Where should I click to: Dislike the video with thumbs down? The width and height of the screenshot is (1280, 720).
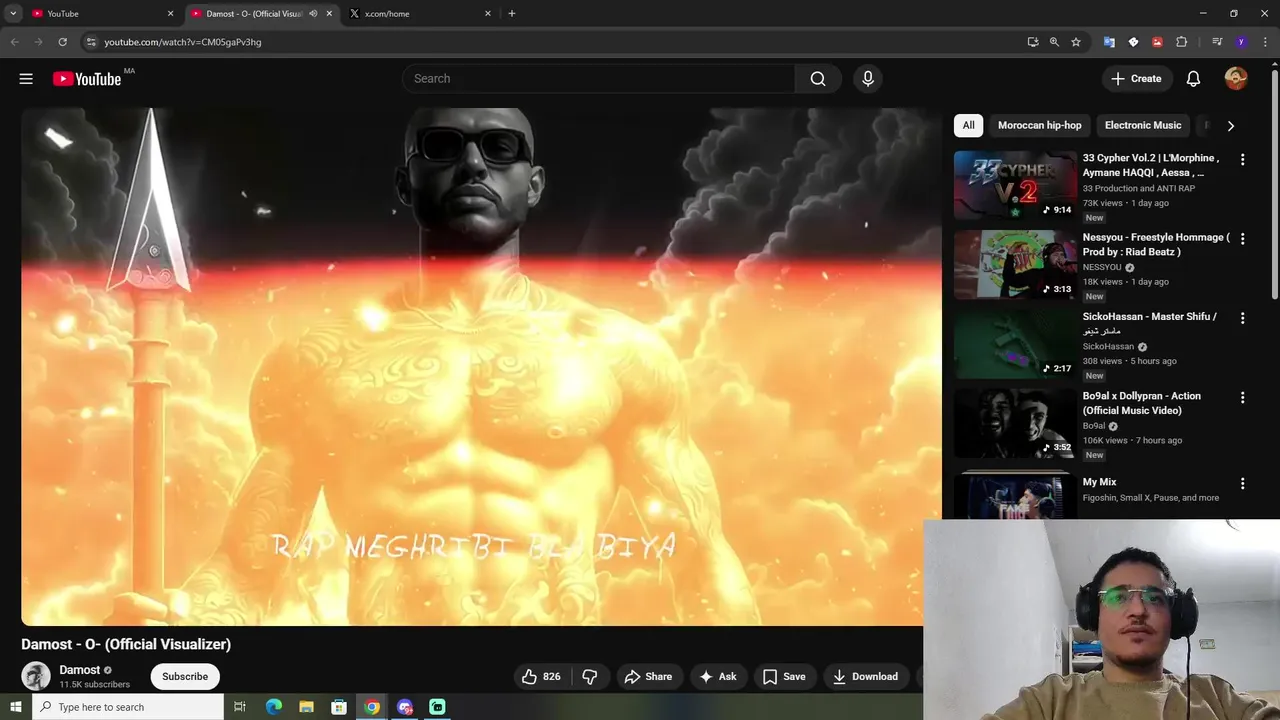(x=590, y=677)
